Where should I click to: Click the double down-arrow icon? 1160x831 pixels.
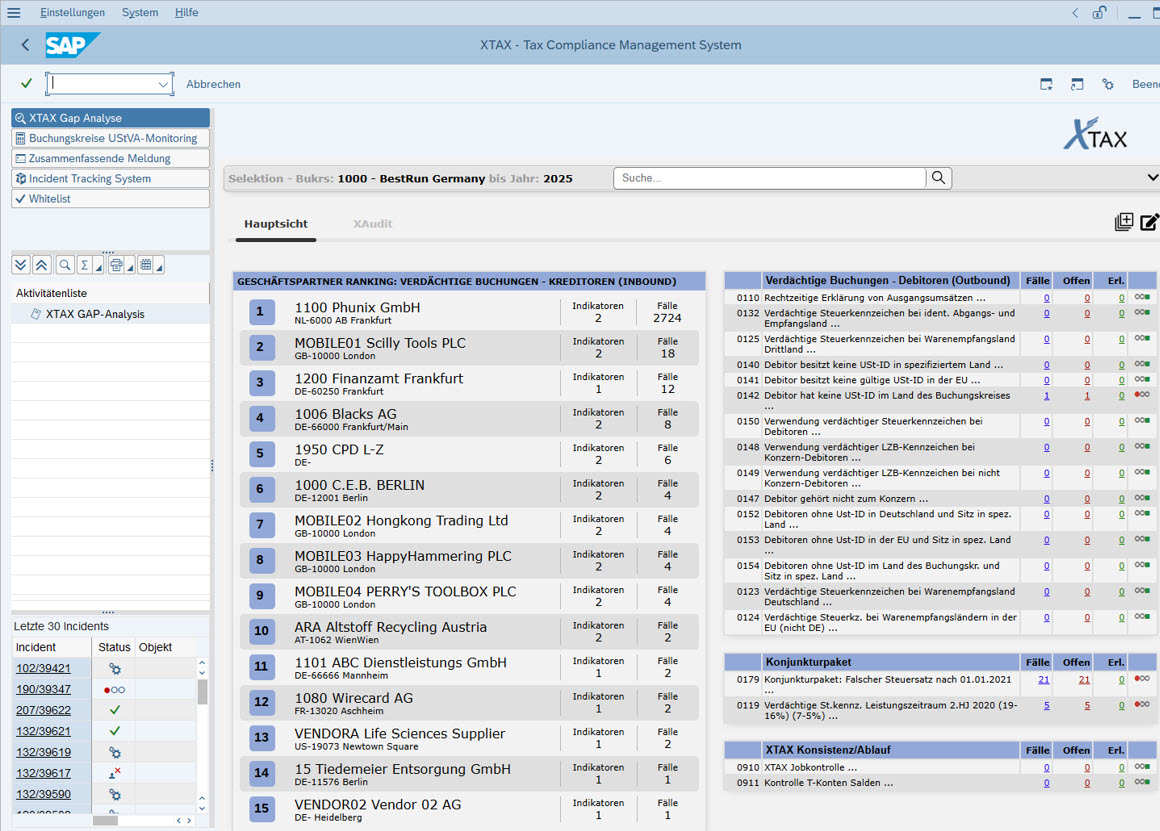pos(20,264)
